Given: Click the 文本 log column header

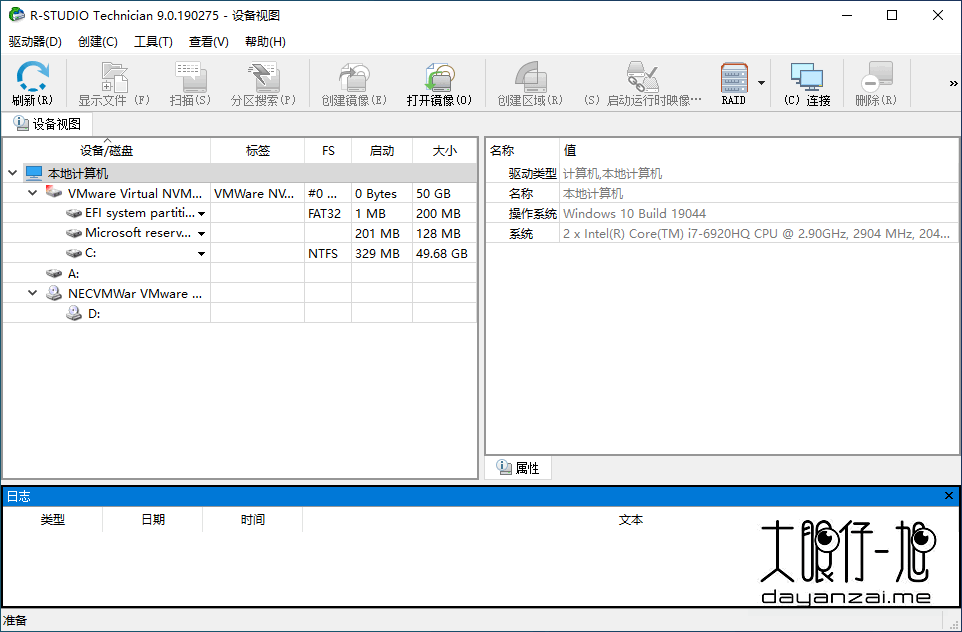Looking at the screenshot, I should pos(631,520).
